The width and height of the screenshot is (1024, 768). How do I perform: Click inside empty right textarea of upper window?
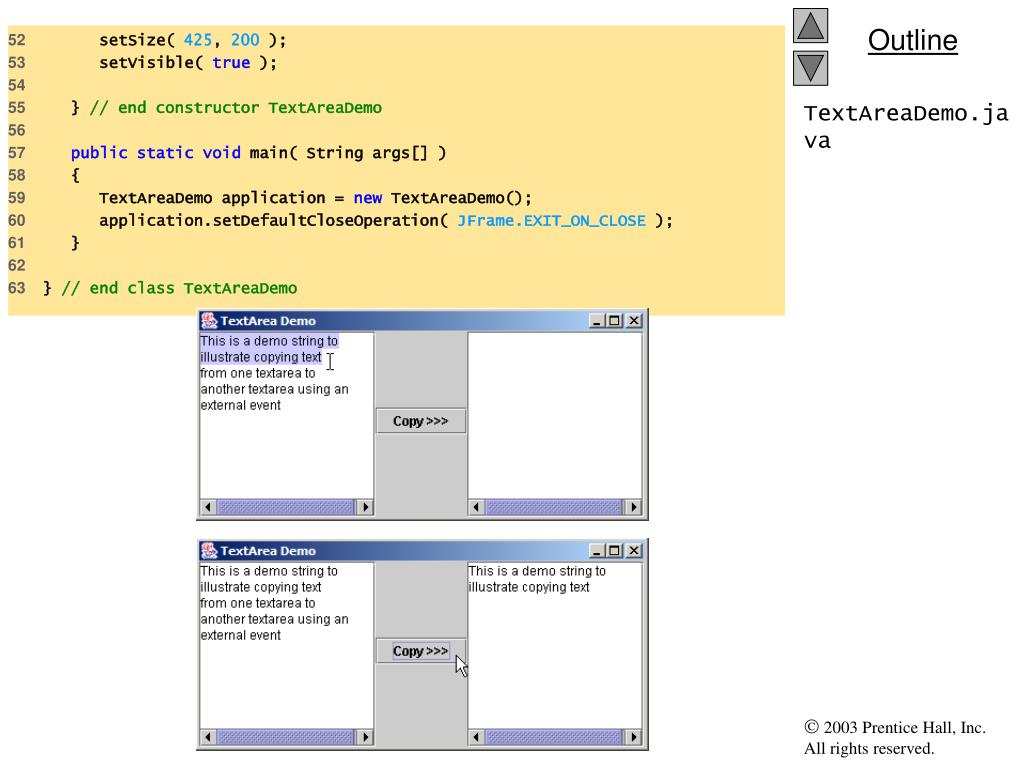click(554, 415)
